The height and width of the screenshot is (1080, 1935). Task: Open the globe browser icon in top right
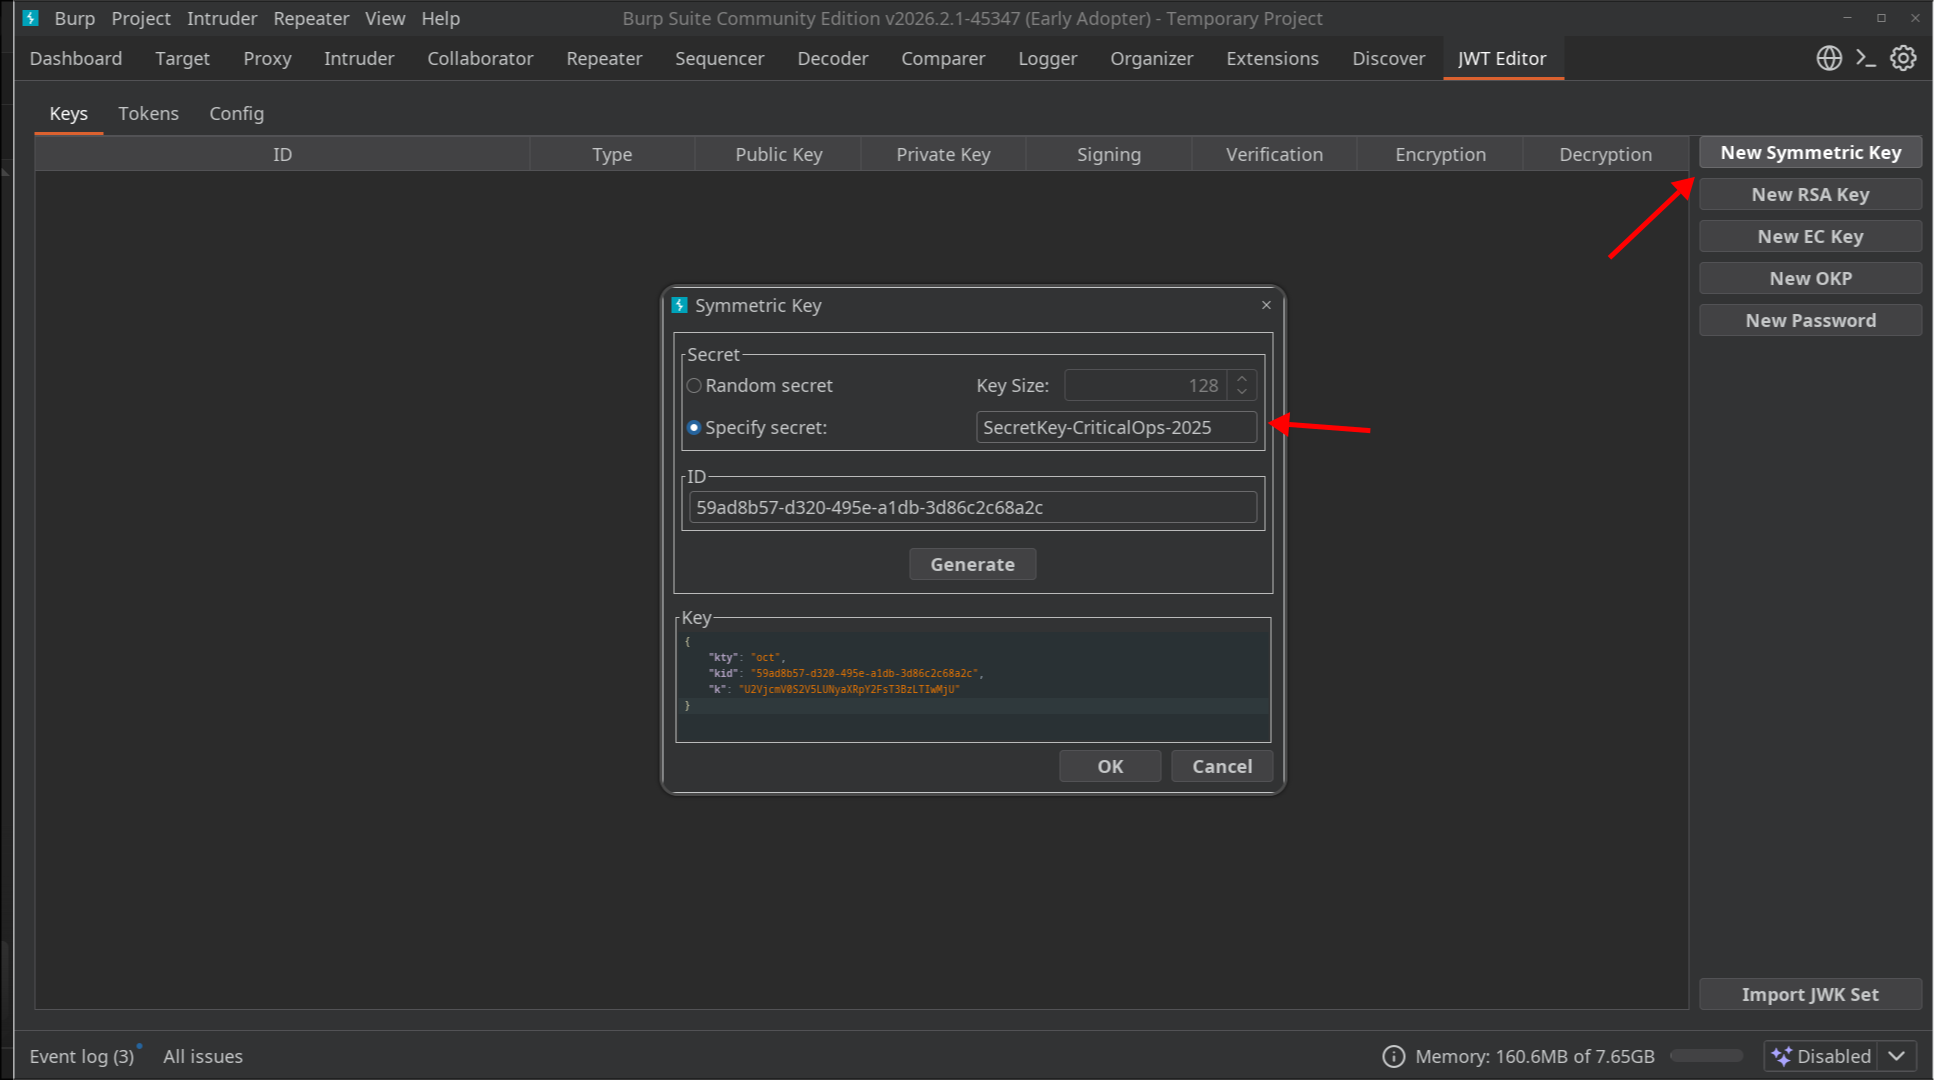[1829, 58]
